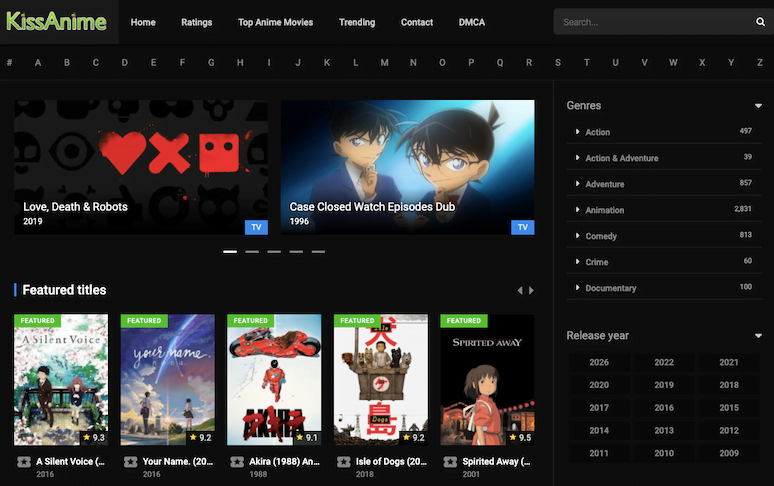
Task: Click the star icon beside A Silent Voice title
Action: [24, 462]
